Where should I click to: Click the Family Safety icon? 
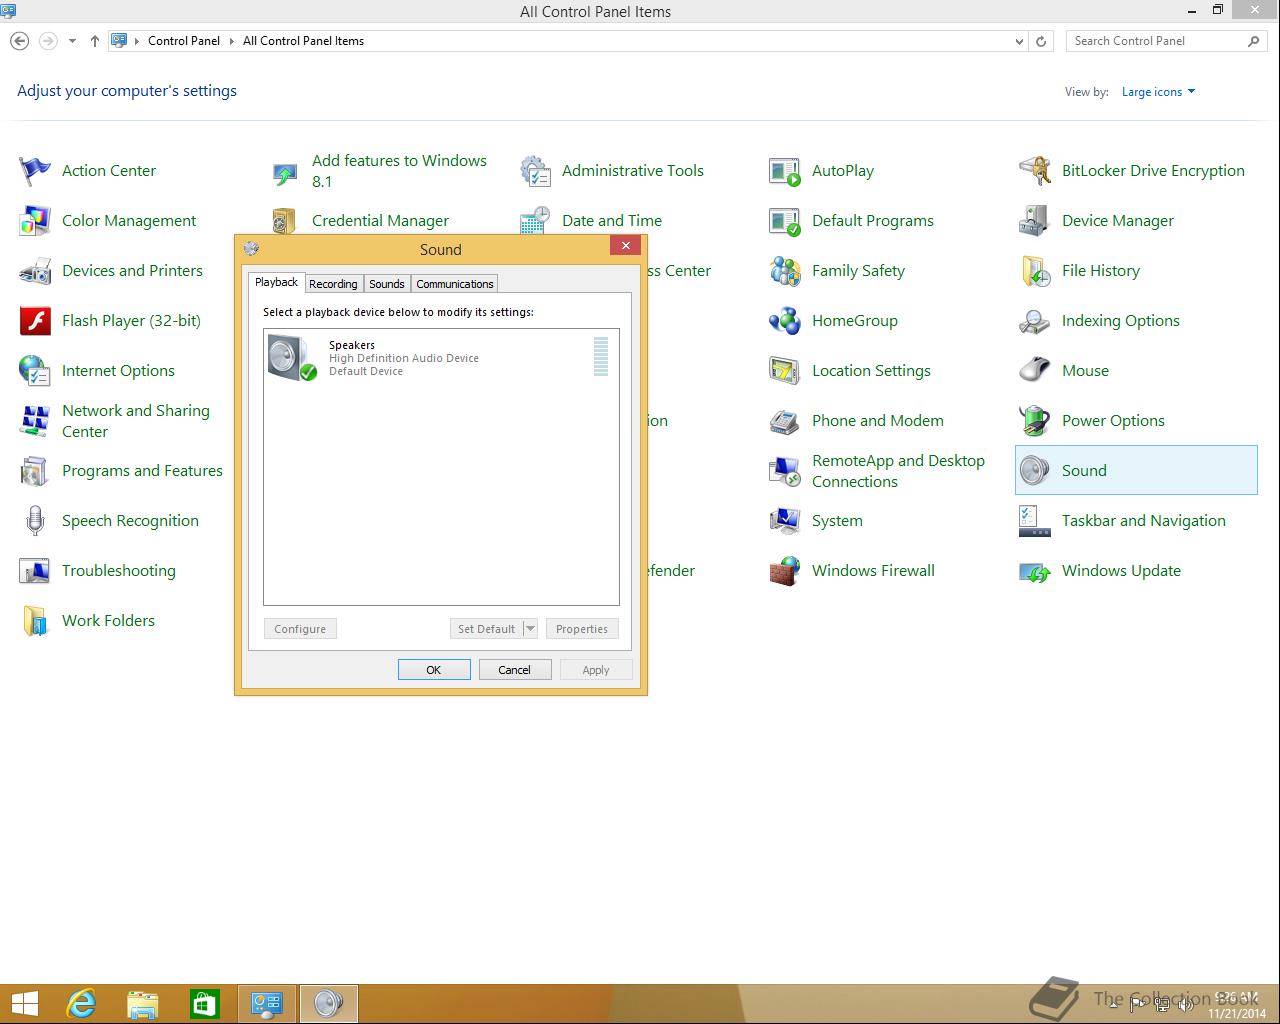785,271
